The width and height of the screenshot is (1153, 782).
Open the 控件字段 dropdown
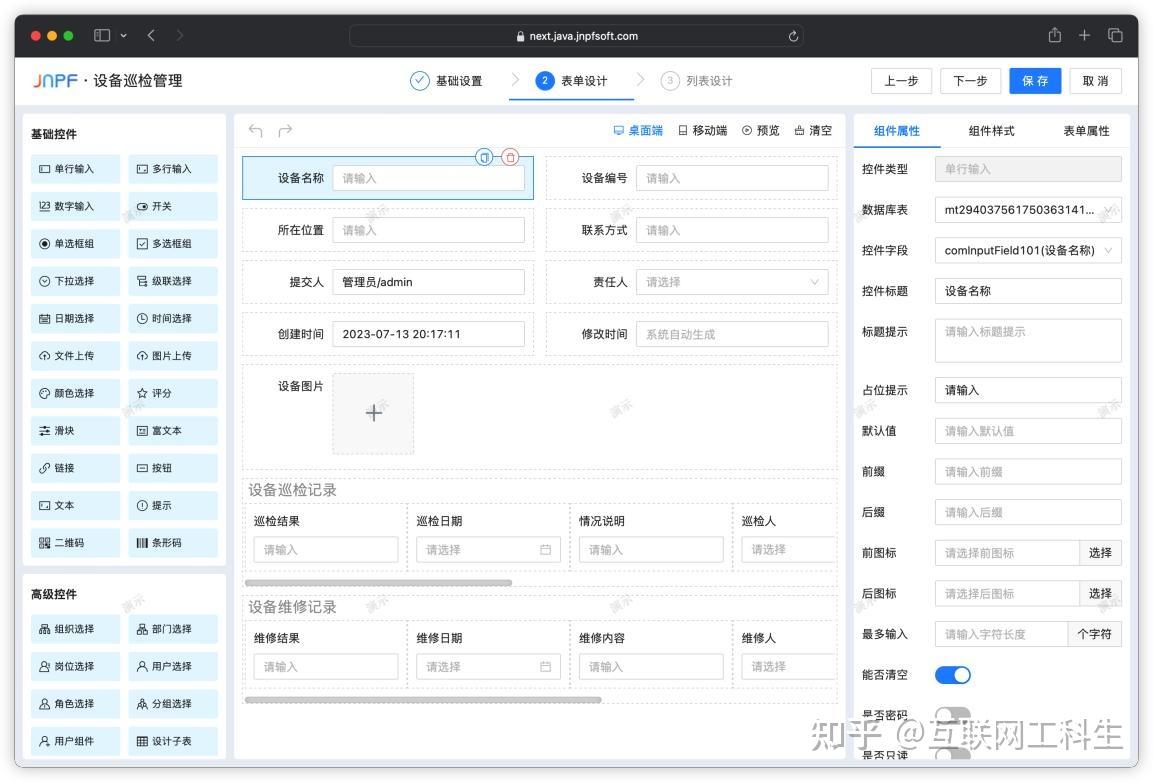click(1028, 250)
